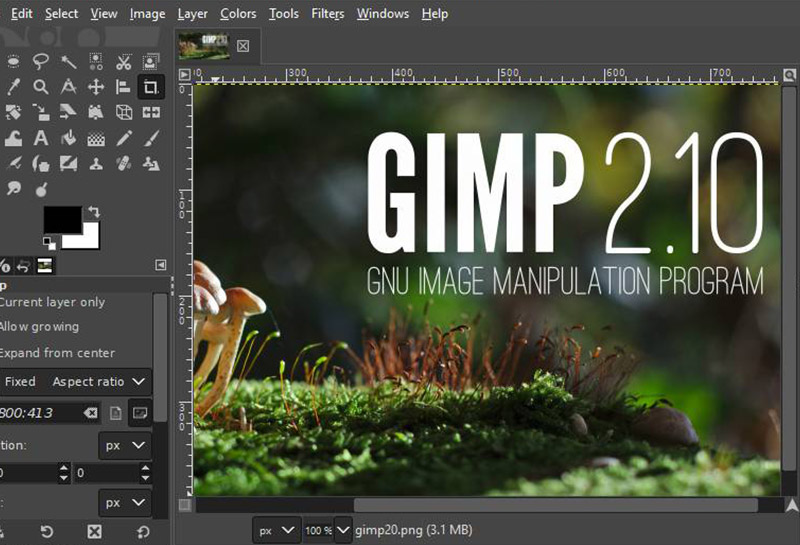Select the Text tool
800x545 pixels.
coord(41,138)
